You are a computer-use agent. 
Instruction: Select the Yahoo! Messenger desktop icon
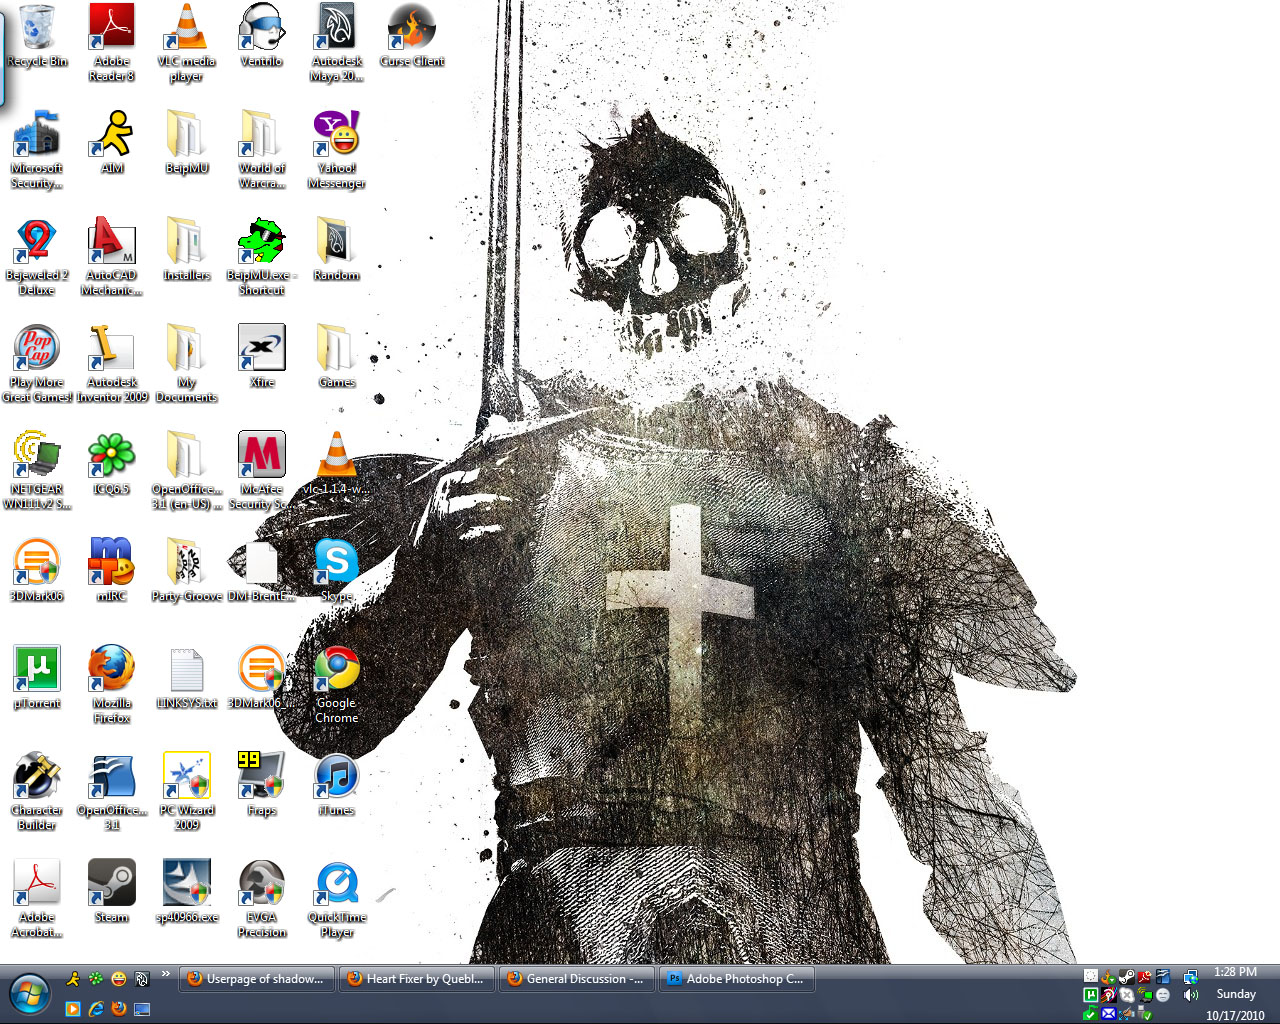[337, 135]
